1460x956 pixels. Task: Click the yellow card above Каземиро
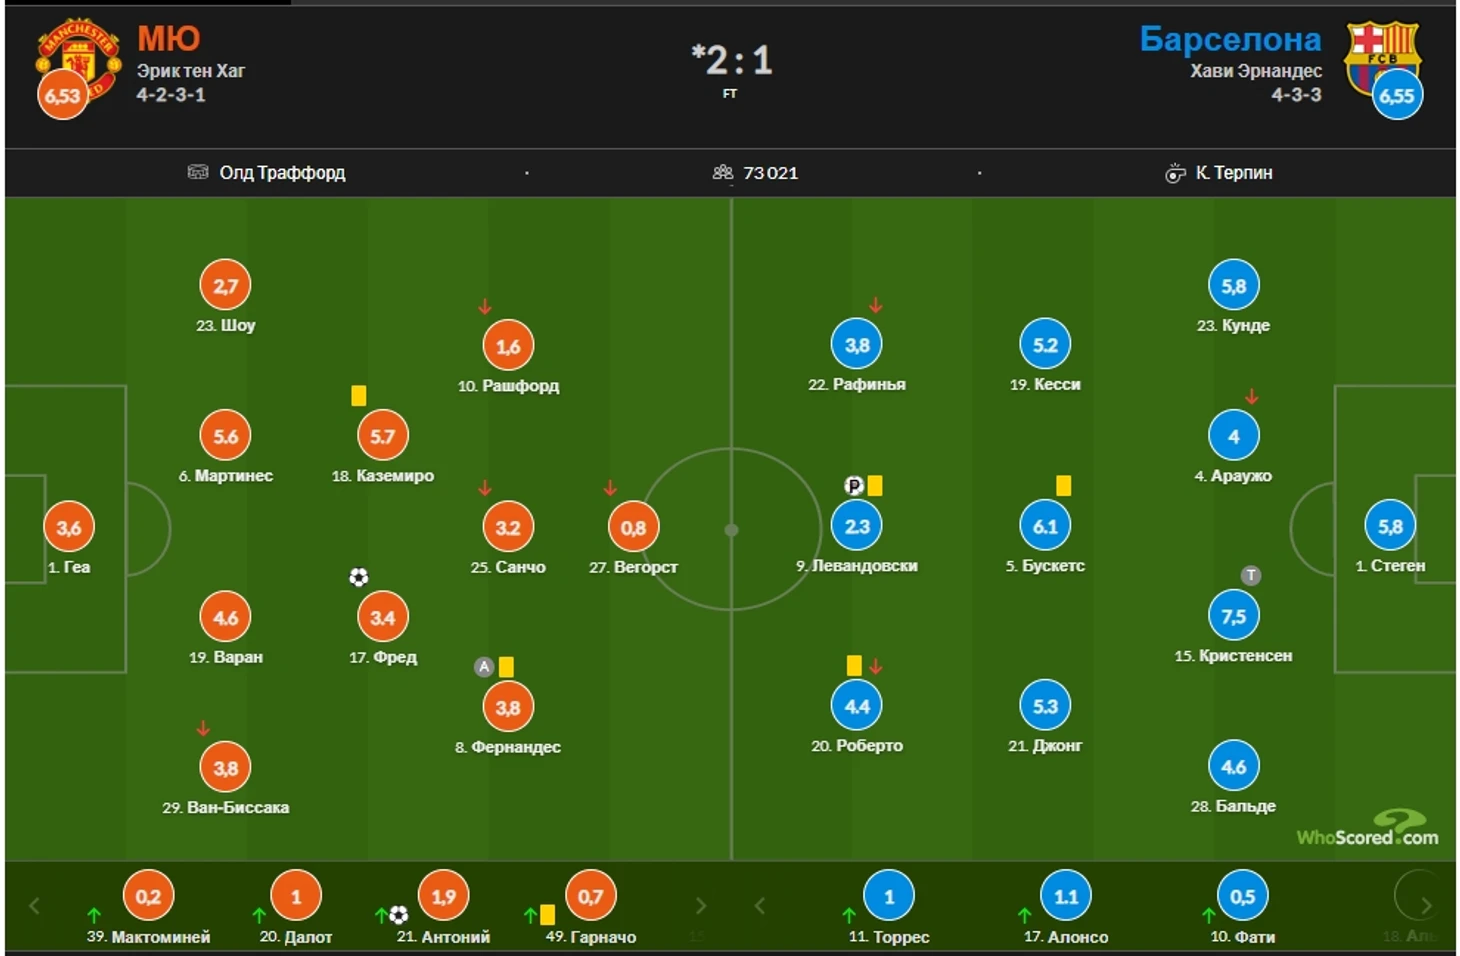pyautogui.click(x=359, y=396)
